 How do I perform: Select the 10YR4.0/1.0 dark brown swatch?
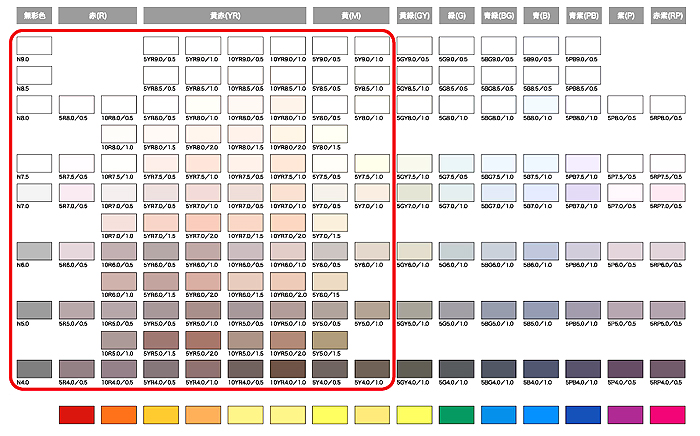point(286,368)
